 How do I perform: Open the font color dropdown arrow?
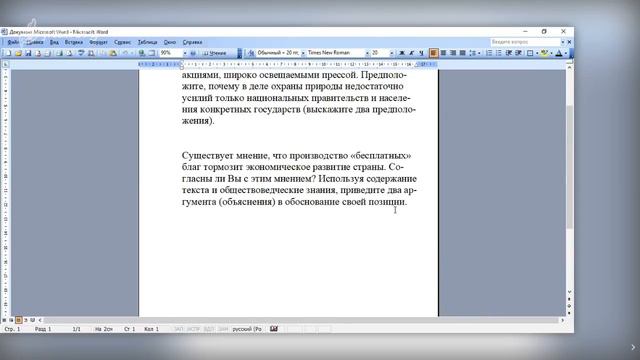click(566, 53)
